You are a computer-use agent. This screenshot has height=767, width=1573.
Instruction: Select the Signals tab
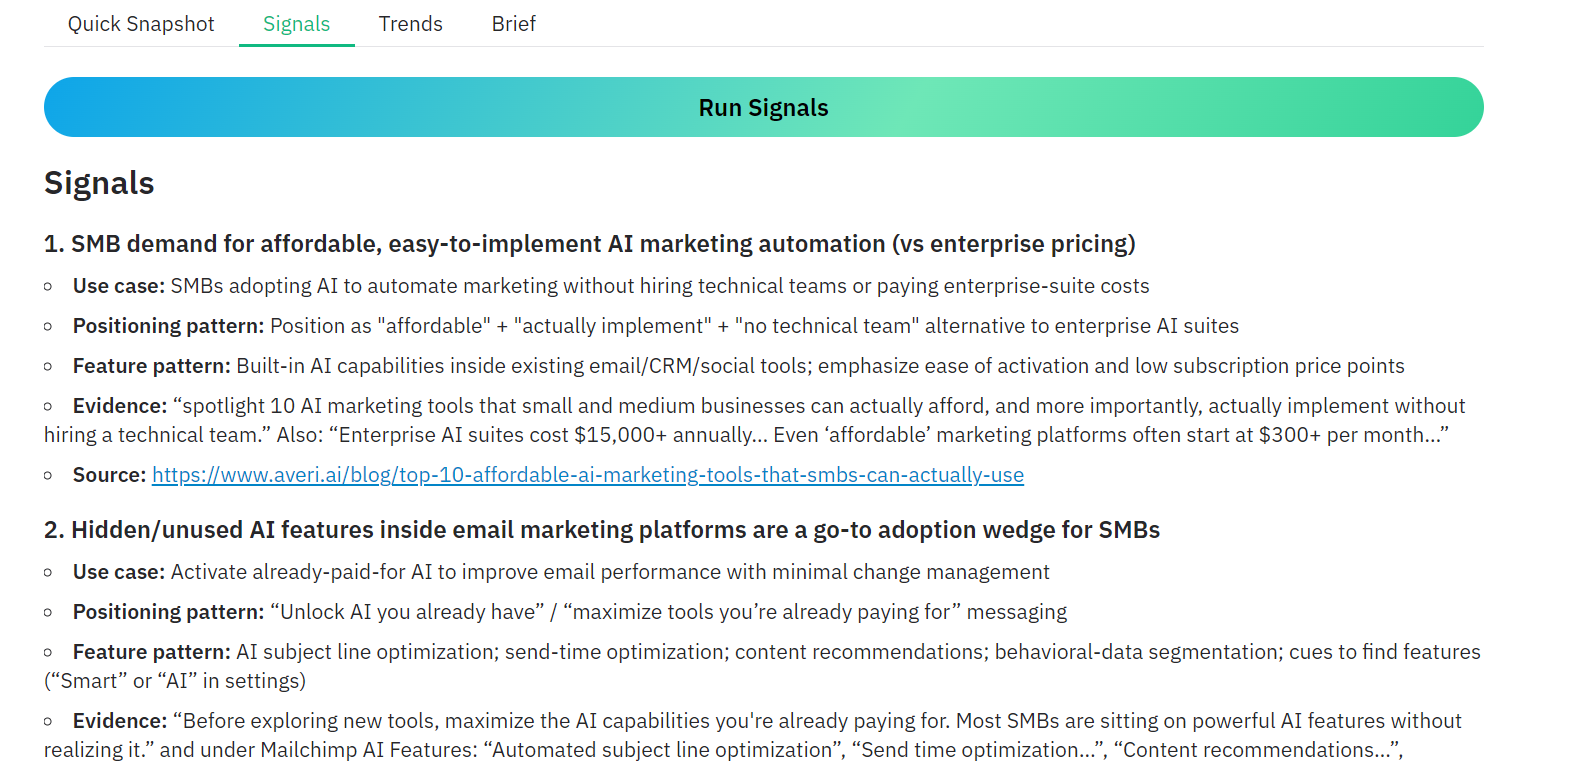[x=296, y=24]
